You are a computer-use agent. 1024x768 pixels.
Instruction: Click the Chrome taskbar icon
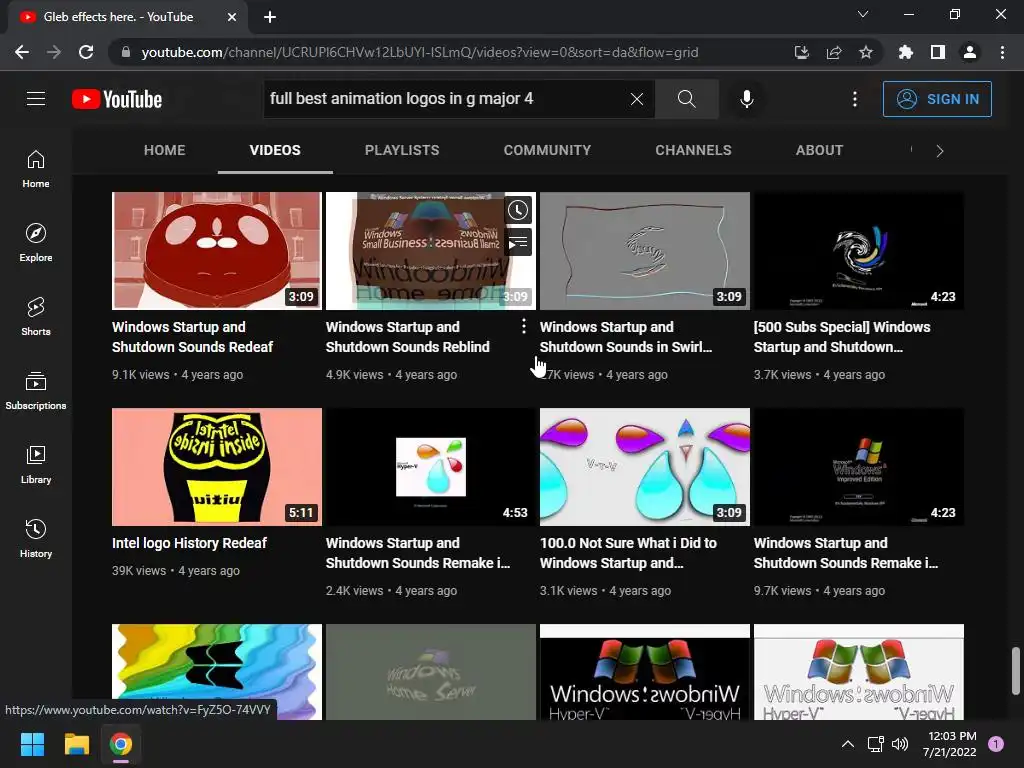click(121, 744)
